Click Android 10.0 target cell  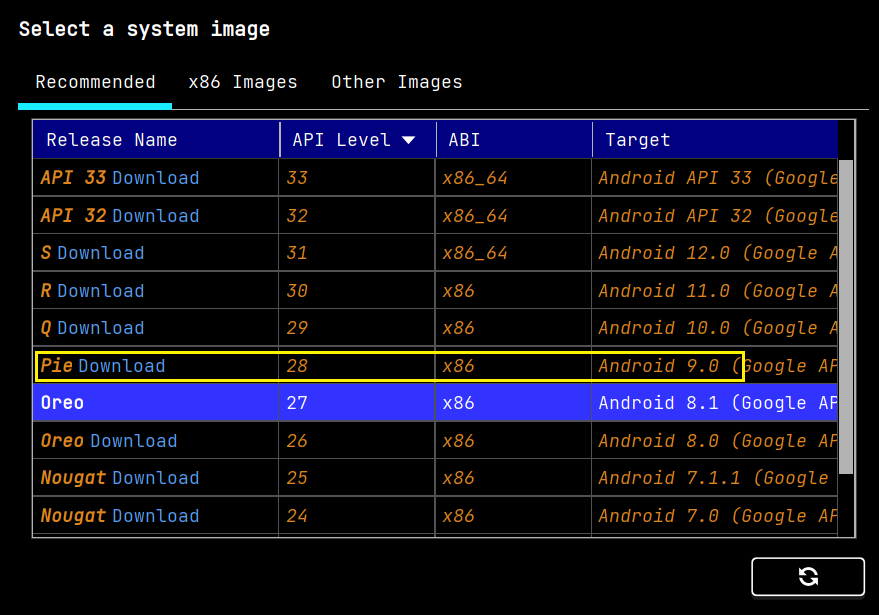coord(715,328)
